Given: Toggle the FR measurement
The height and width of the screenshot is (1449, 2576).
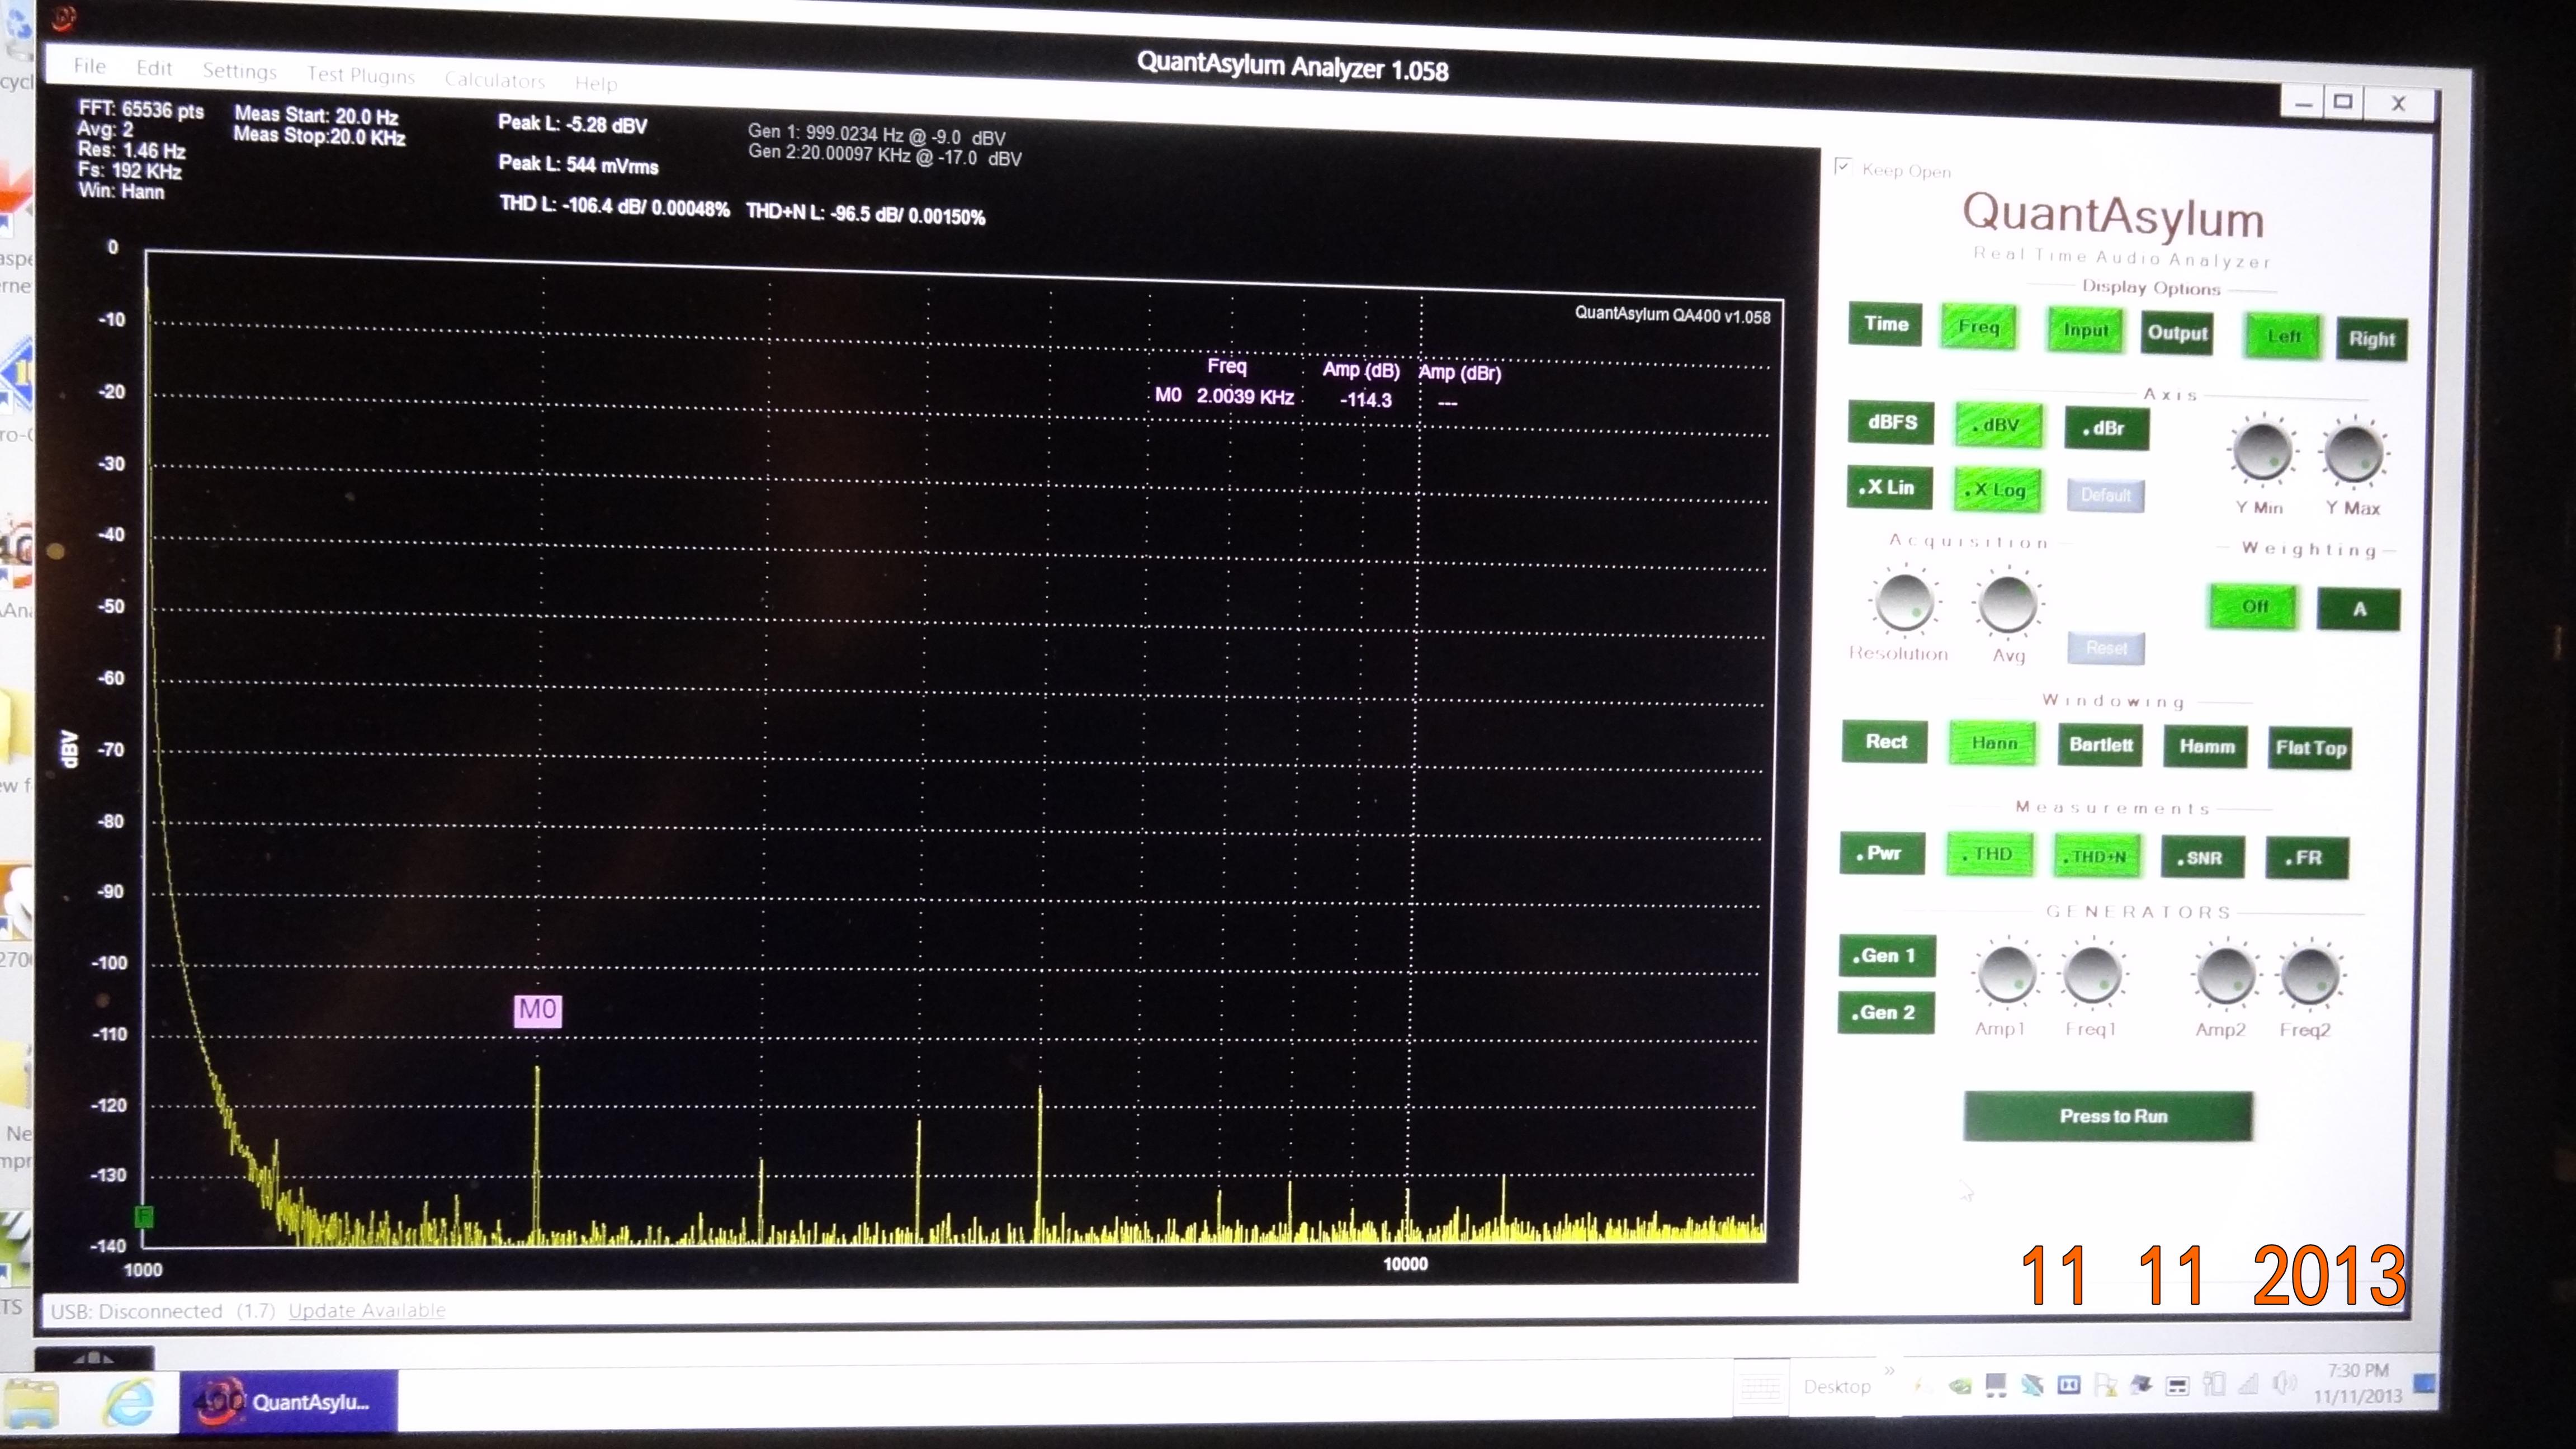Looking at the screenshot, I should click(2307, 859).
